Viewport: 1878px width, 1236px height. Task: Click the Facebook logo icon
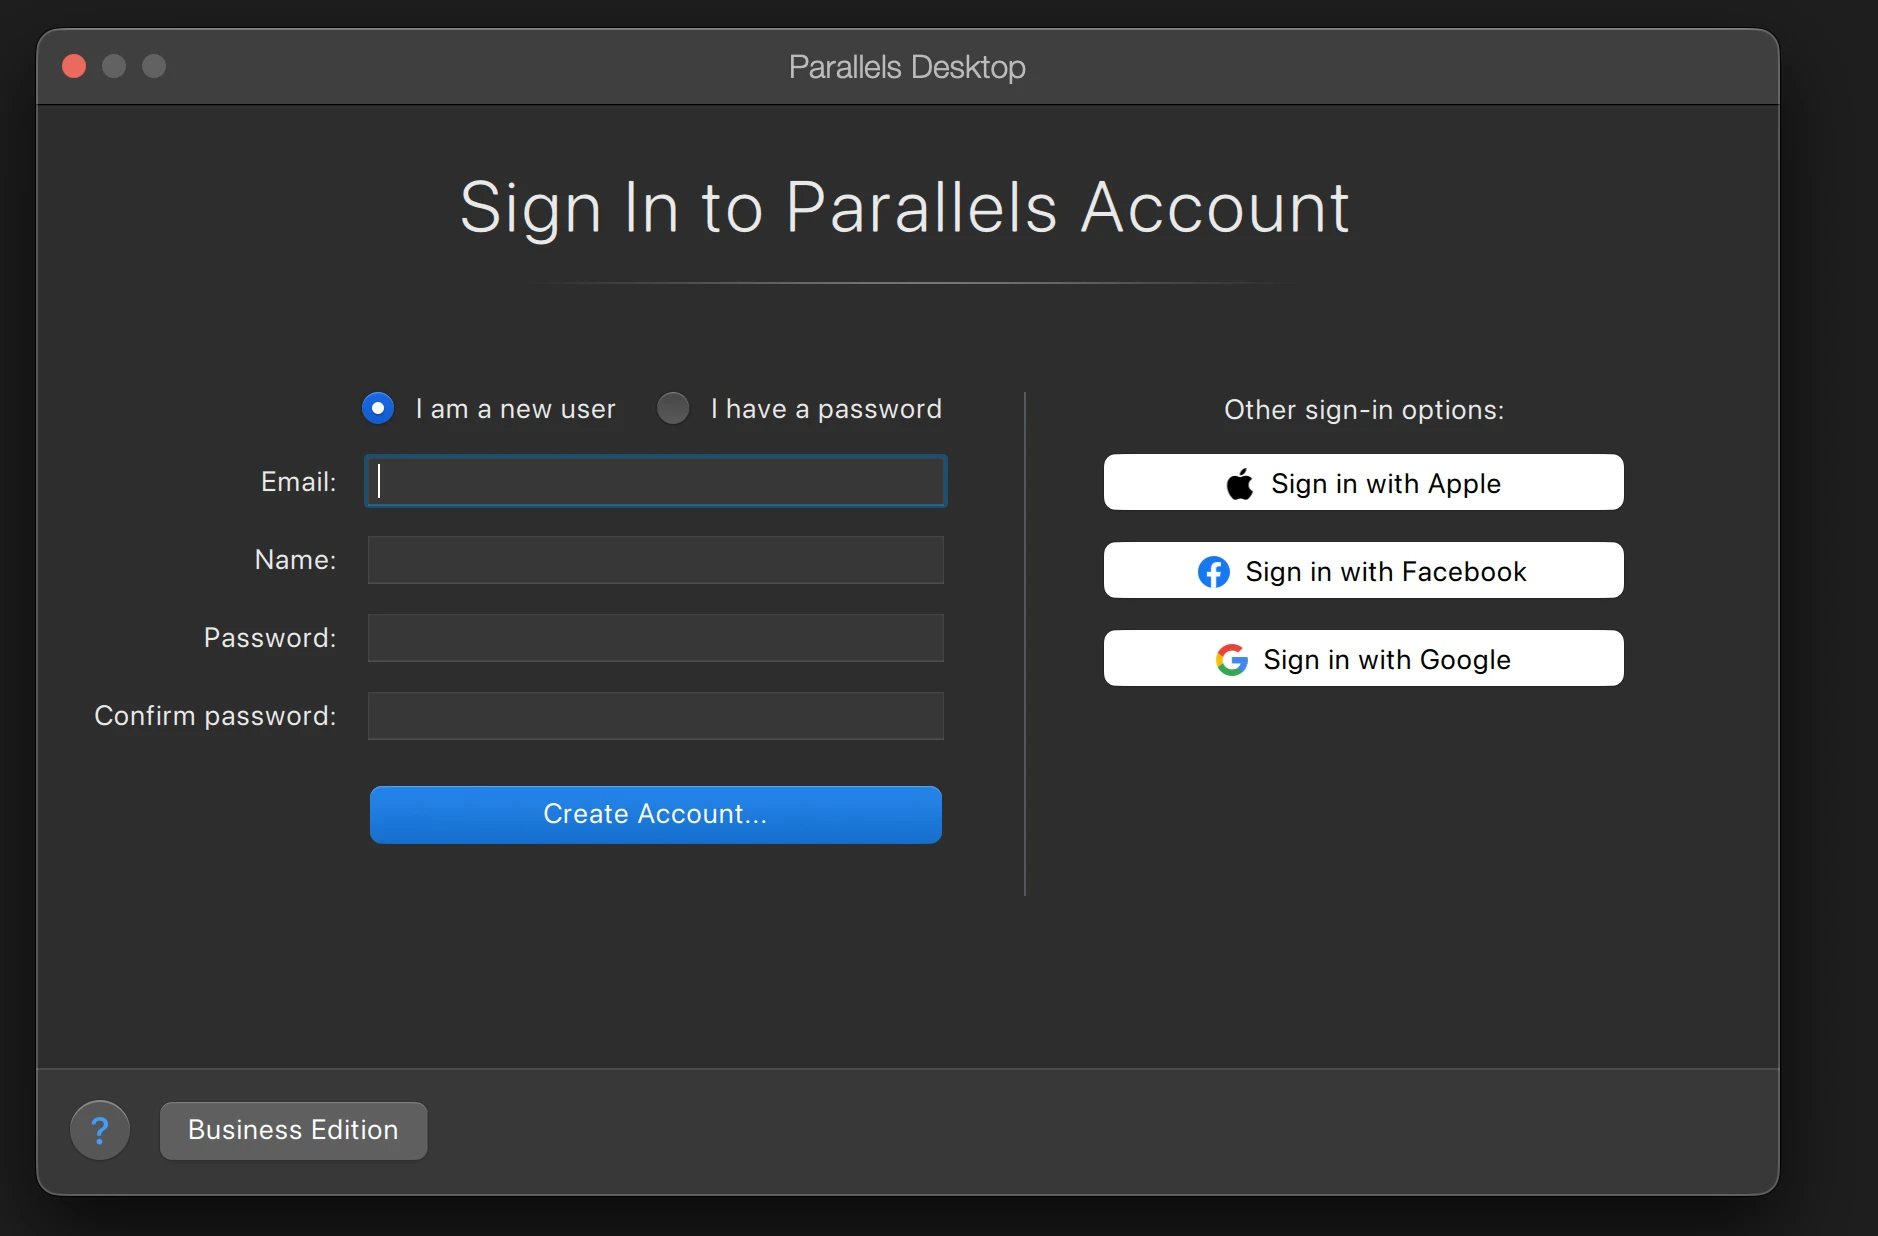tap(1214, 572)
